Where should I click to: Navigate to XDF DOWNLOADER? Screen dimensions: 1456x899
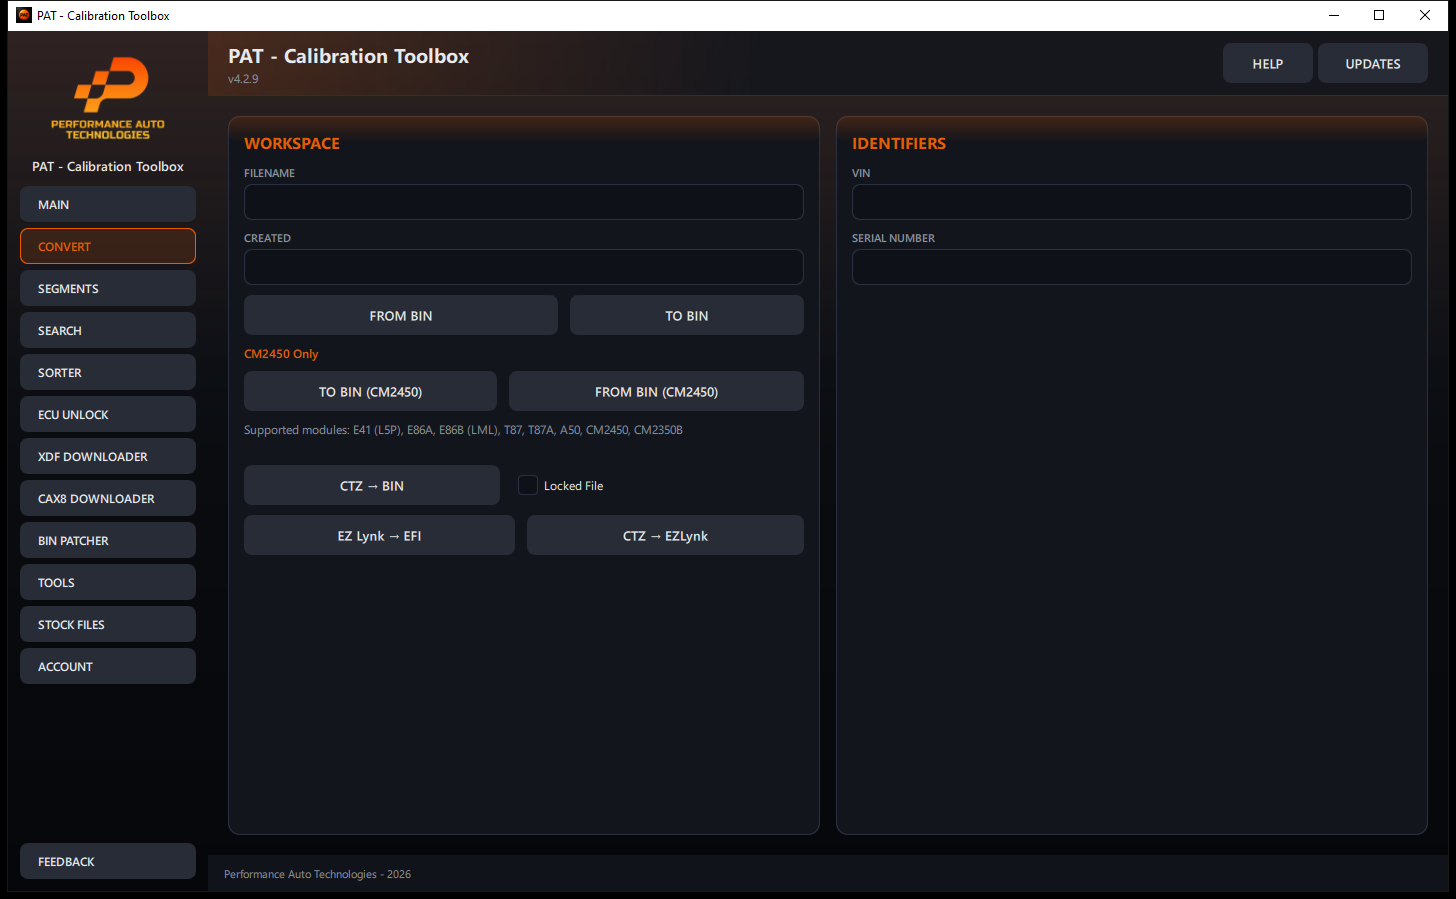click(x=108, y=456)
